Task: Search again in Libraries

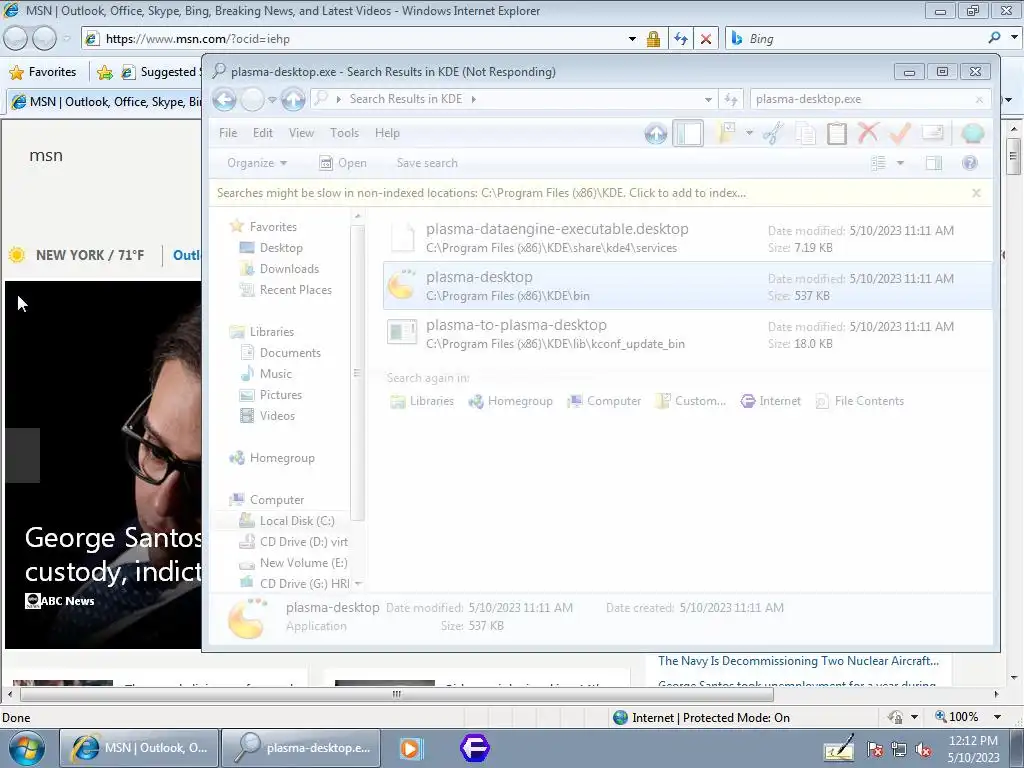Action: click(422, 401)
